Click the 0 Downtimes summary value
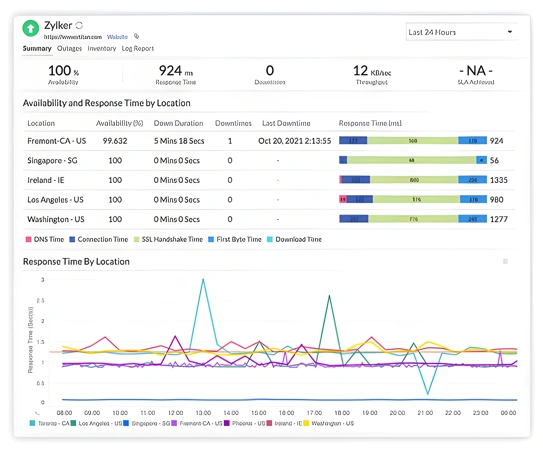This screenshot has width=543, height=450. click(270, 74)
